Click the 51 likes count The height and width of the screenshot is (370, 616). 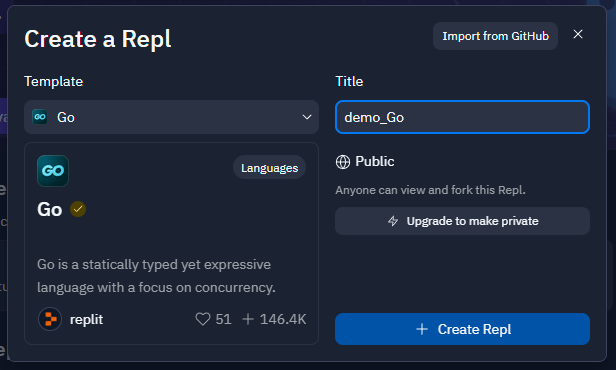tap(224, 319)
